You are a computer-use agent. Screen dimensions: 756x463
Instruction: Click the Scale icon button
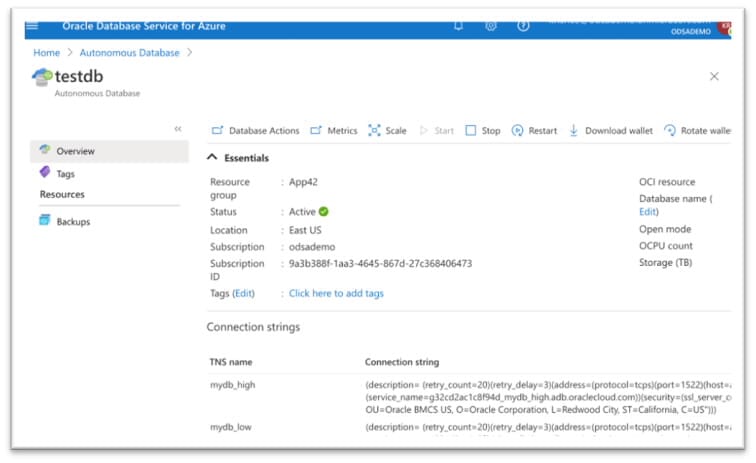[x=387, y=131]
